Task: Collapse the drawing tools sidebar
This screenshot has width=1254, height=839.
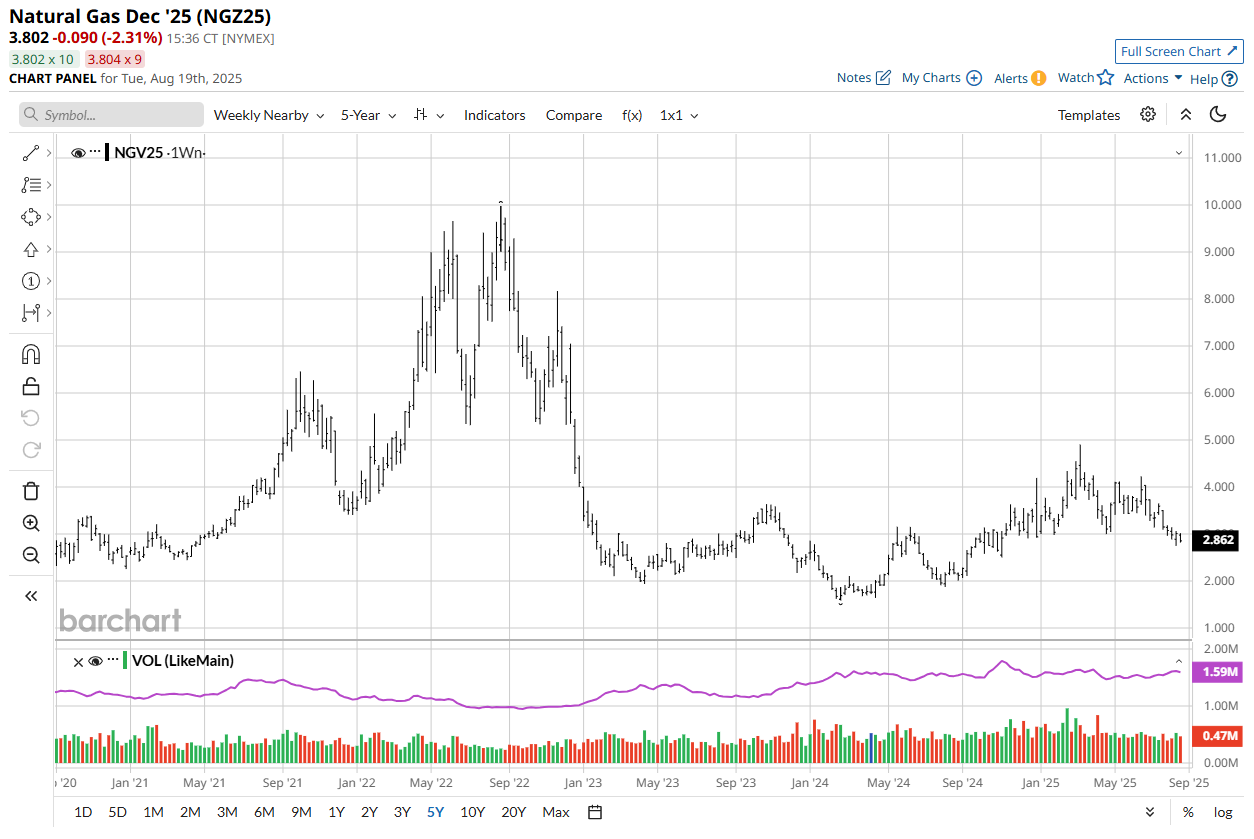Action: point(31,596)
